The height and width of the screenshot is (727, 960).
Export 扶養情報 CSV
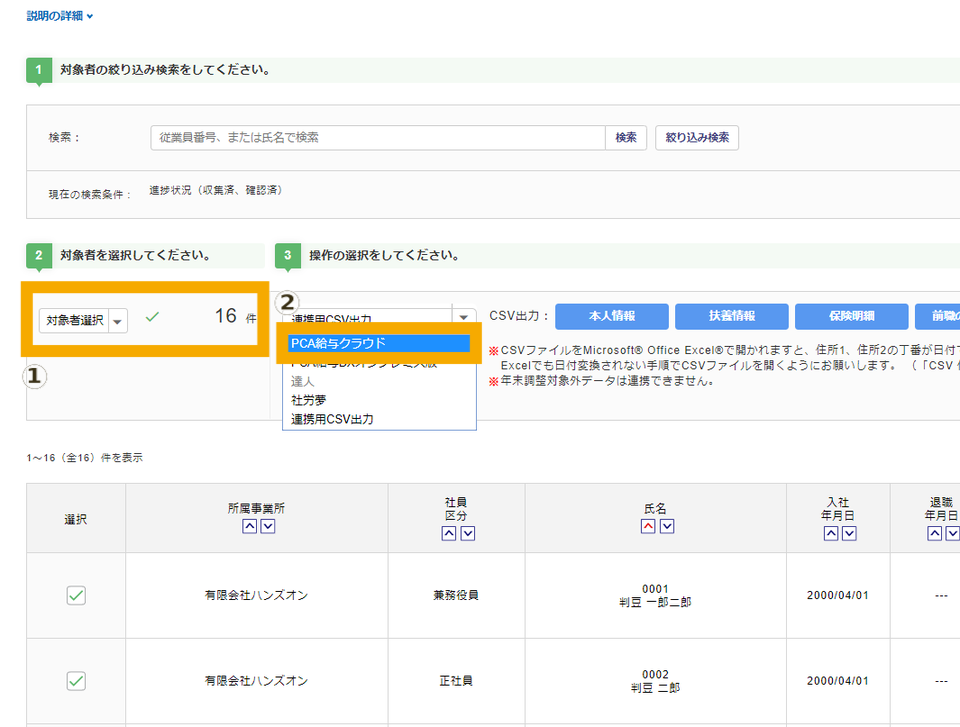coord(732,316)
